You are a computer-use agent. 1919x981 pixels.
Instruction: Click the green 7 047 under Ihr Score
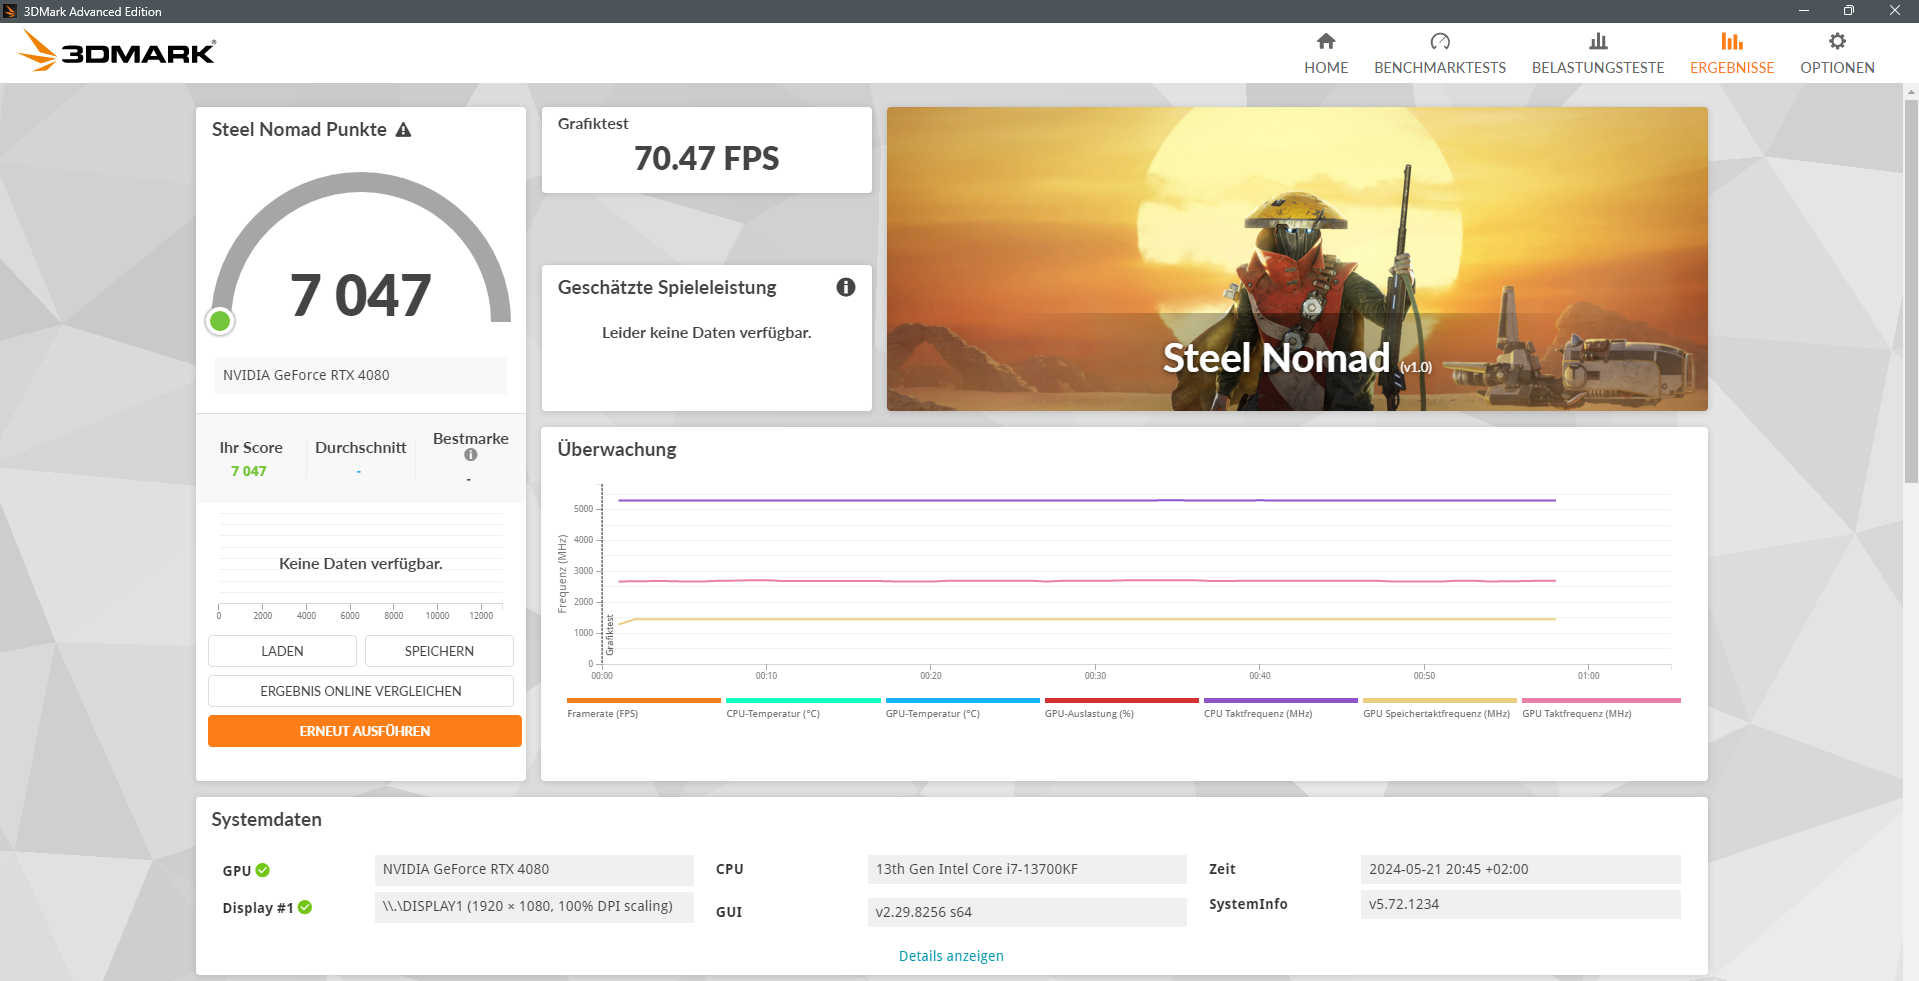pos(249,471)
